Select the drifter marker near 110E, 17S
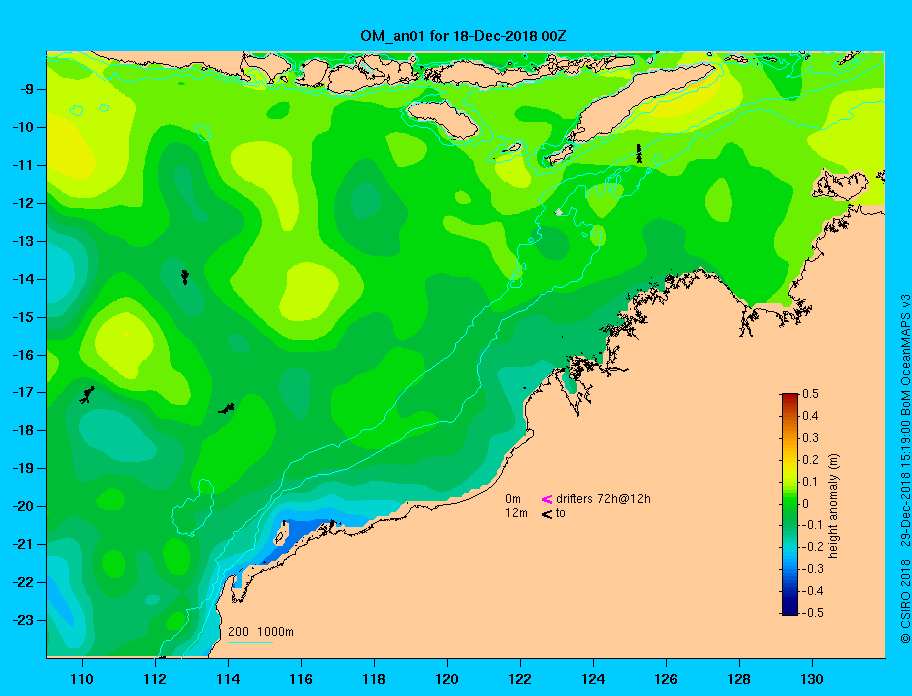The width and height of the screenshot is (912, 696). coord(87,395)
